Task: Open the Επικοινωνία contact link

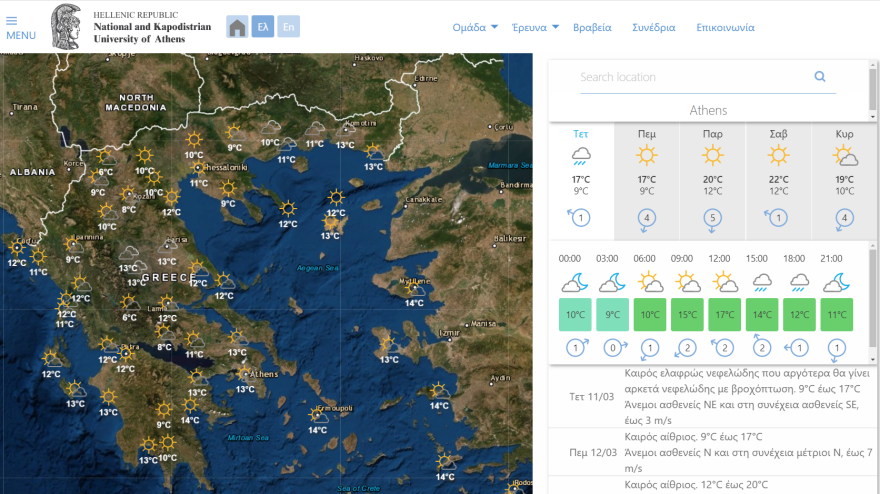Action: [x=725, y=27]
